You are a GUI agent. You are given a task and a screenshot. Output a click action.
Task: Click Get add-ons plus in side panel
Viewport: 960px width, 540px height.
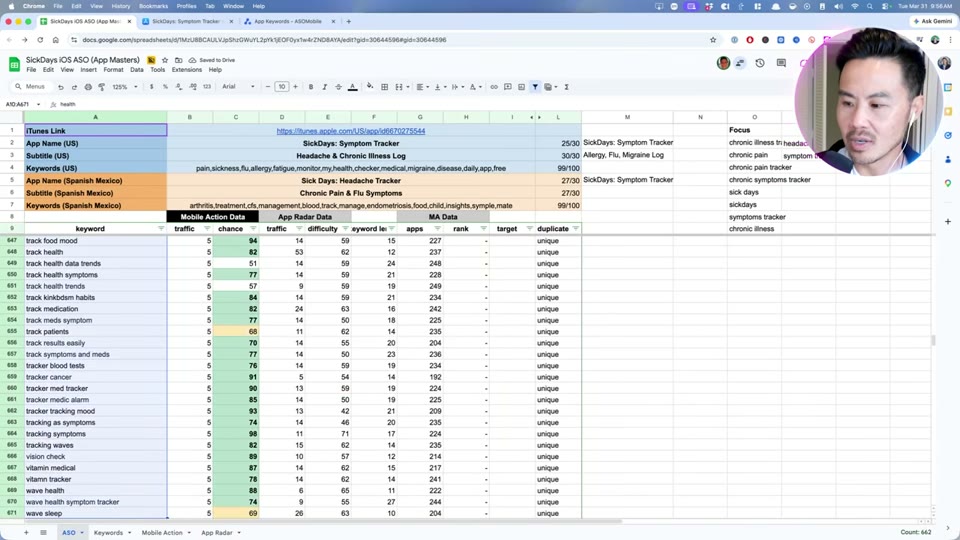(948, 222)
